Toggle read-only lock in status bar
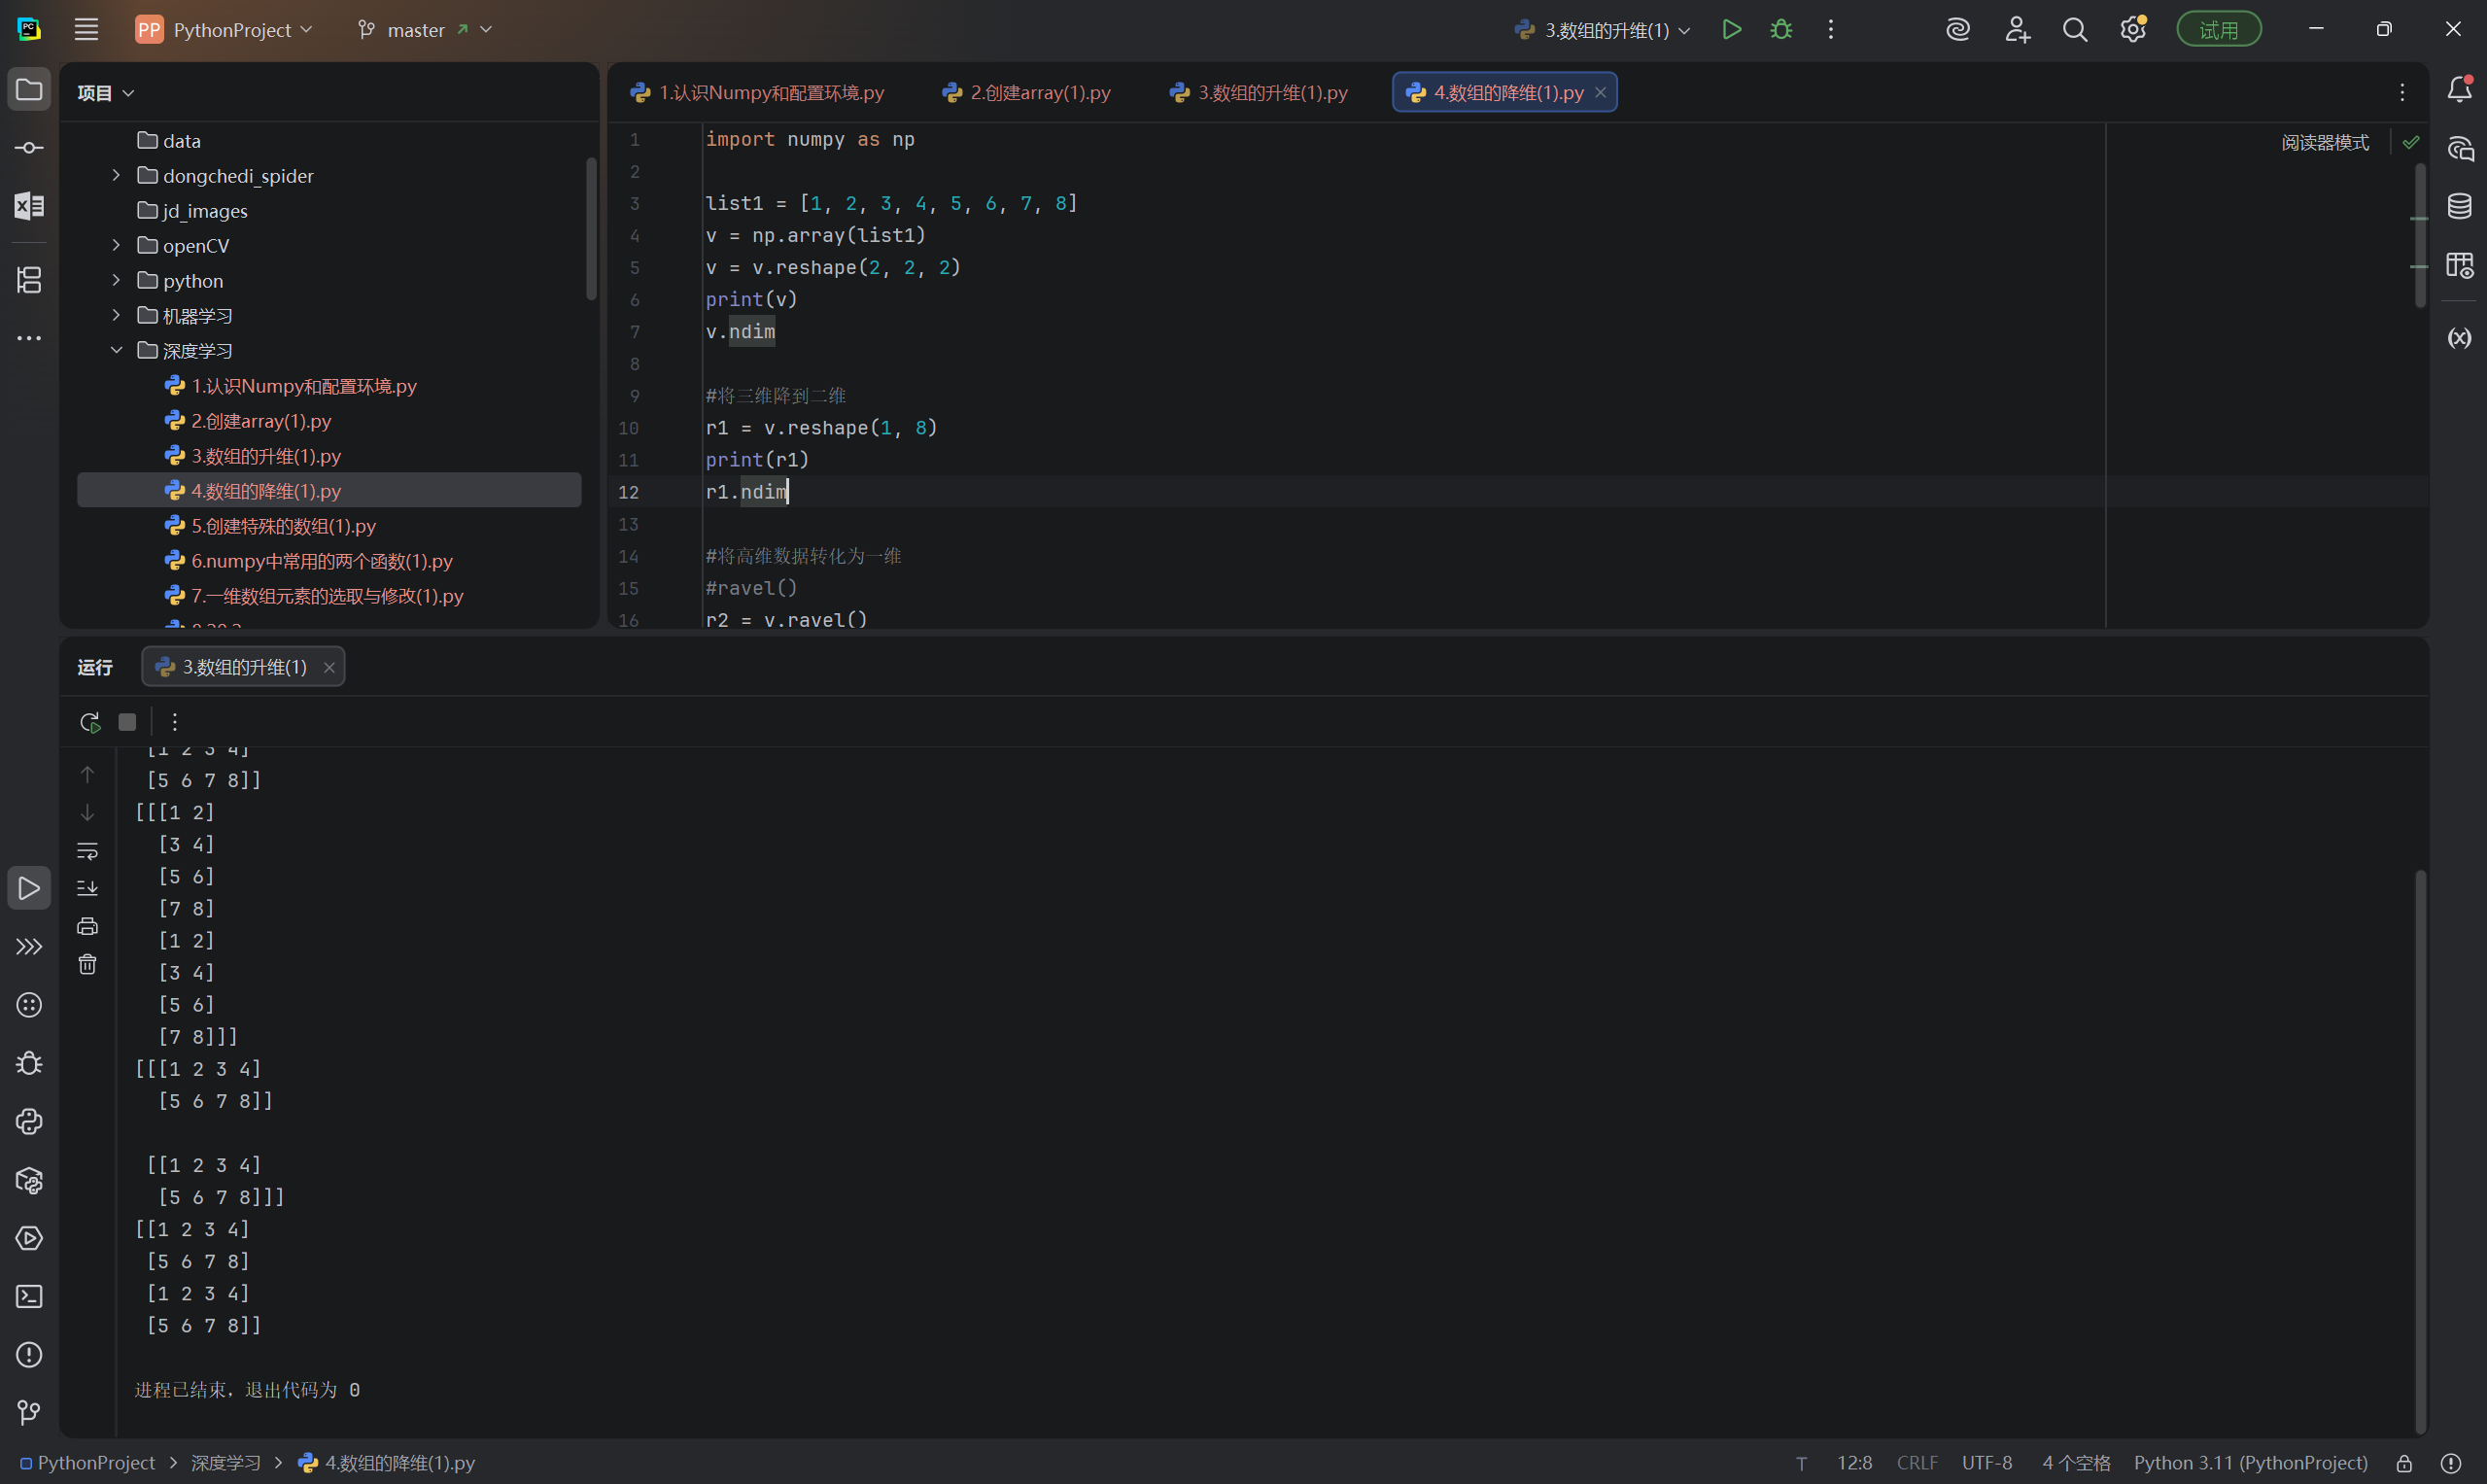The height and width of the screenshot is (1484, 2487). pyautogui.click(x=2404, y=1463)
